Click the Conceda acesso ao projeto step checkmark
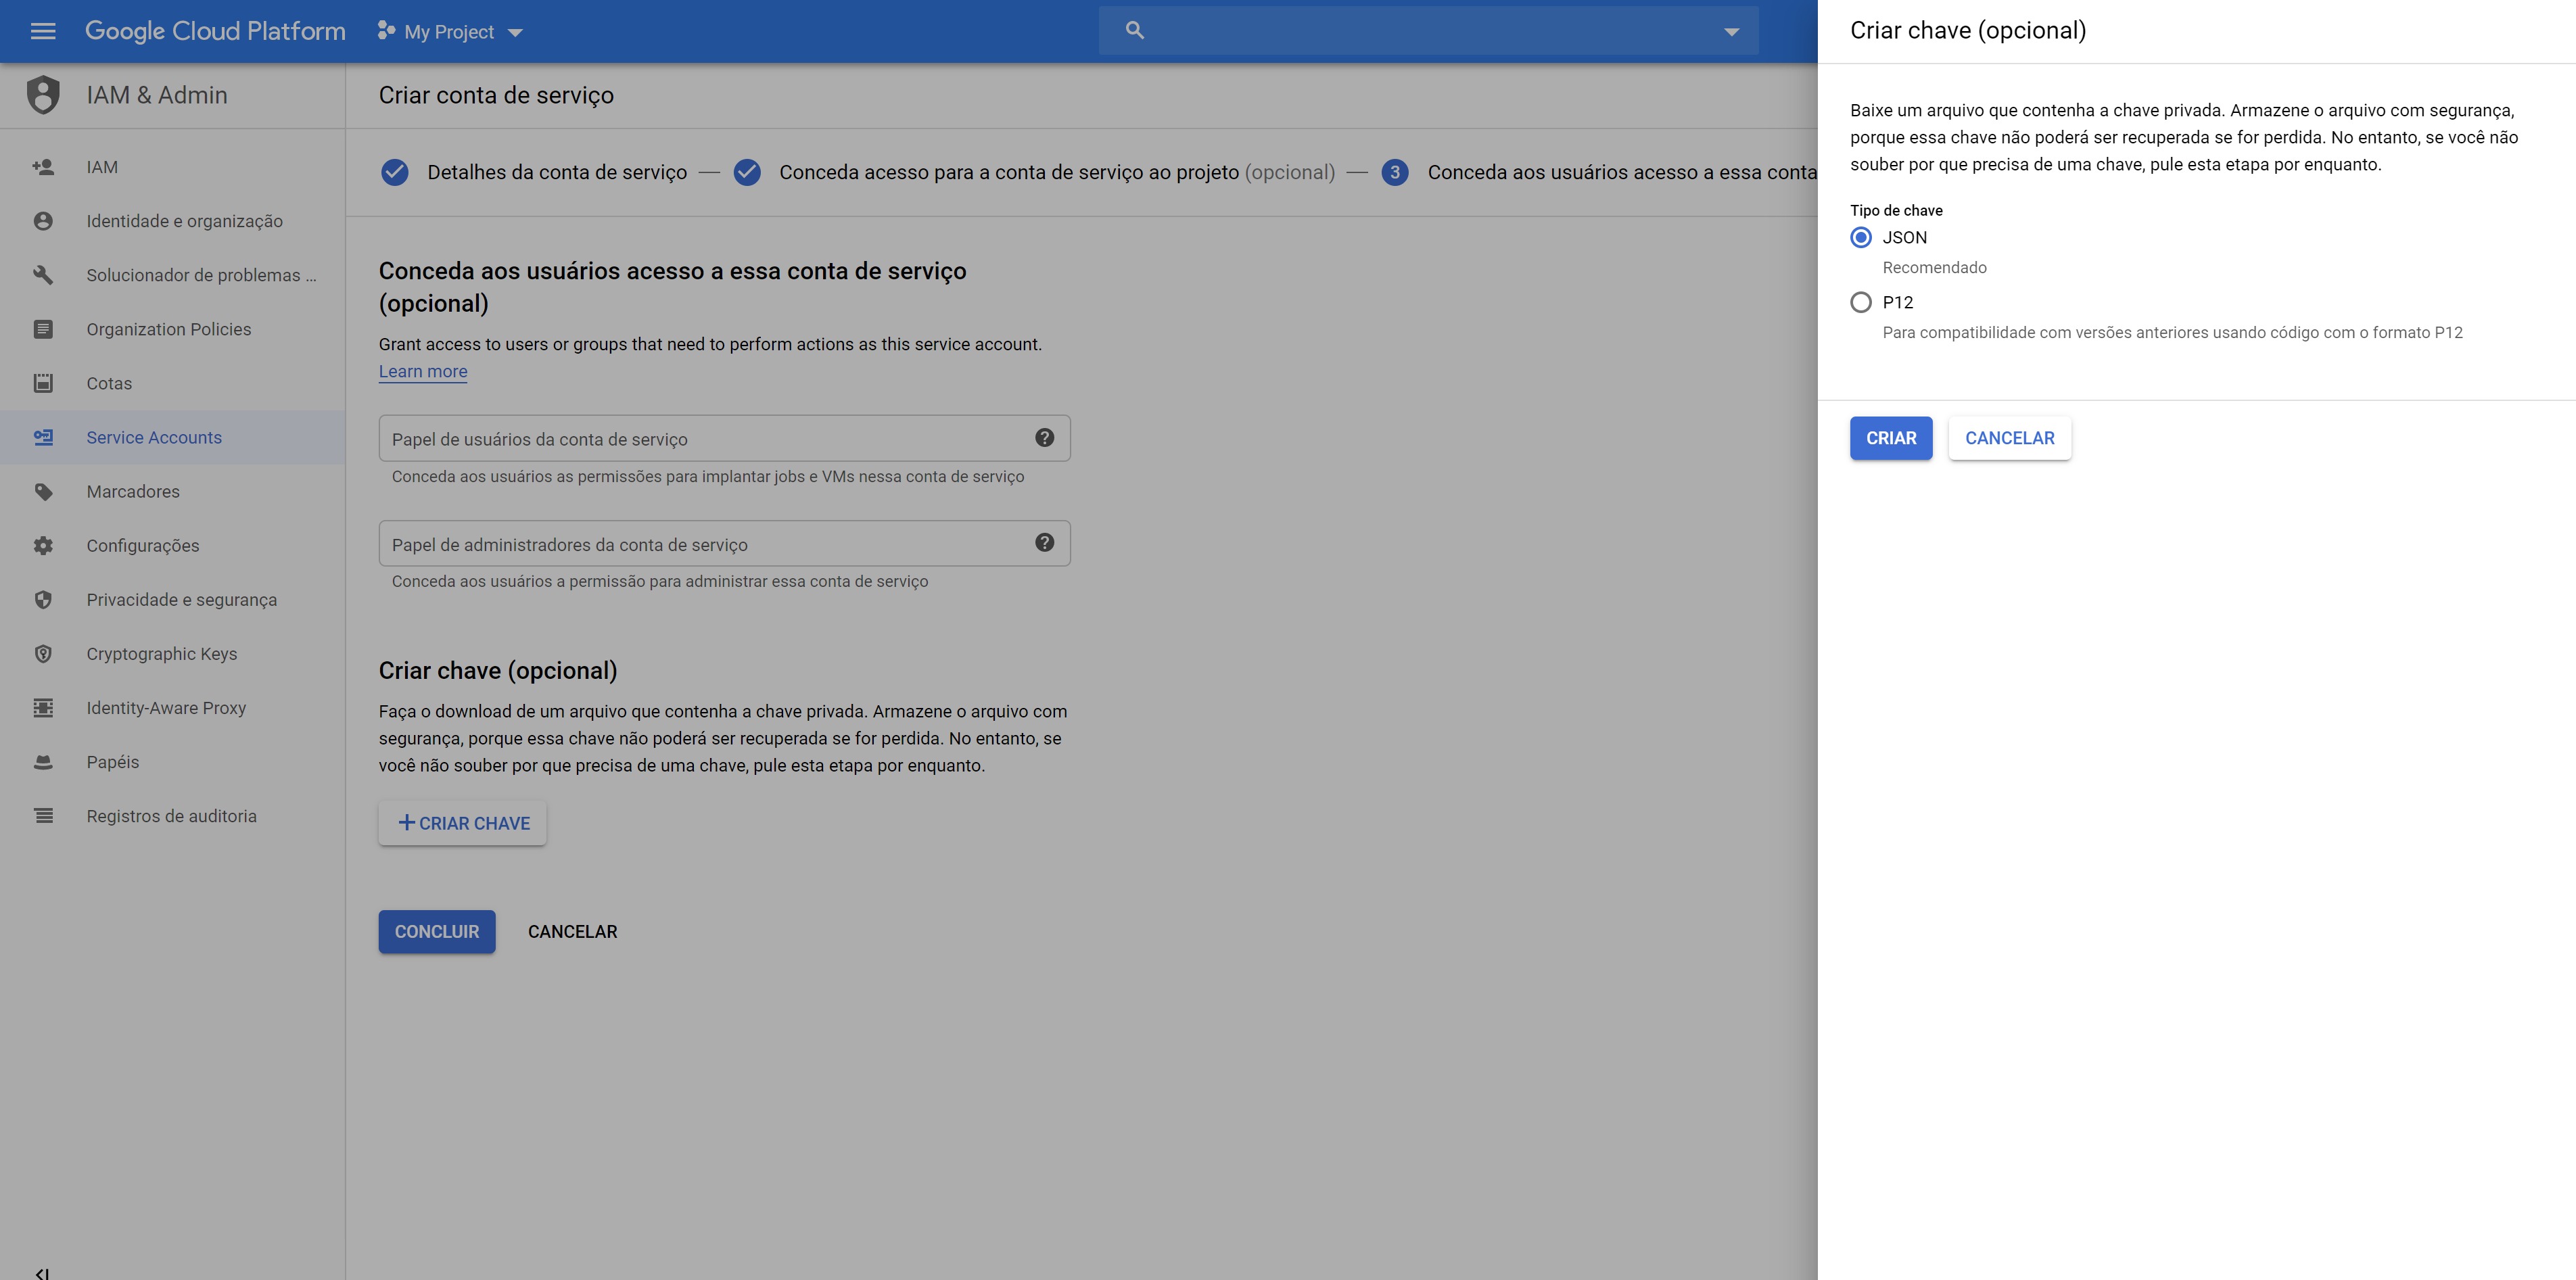Image resolution: width=2576 pixels, height=1280 pixels. (x=747, y=172)
